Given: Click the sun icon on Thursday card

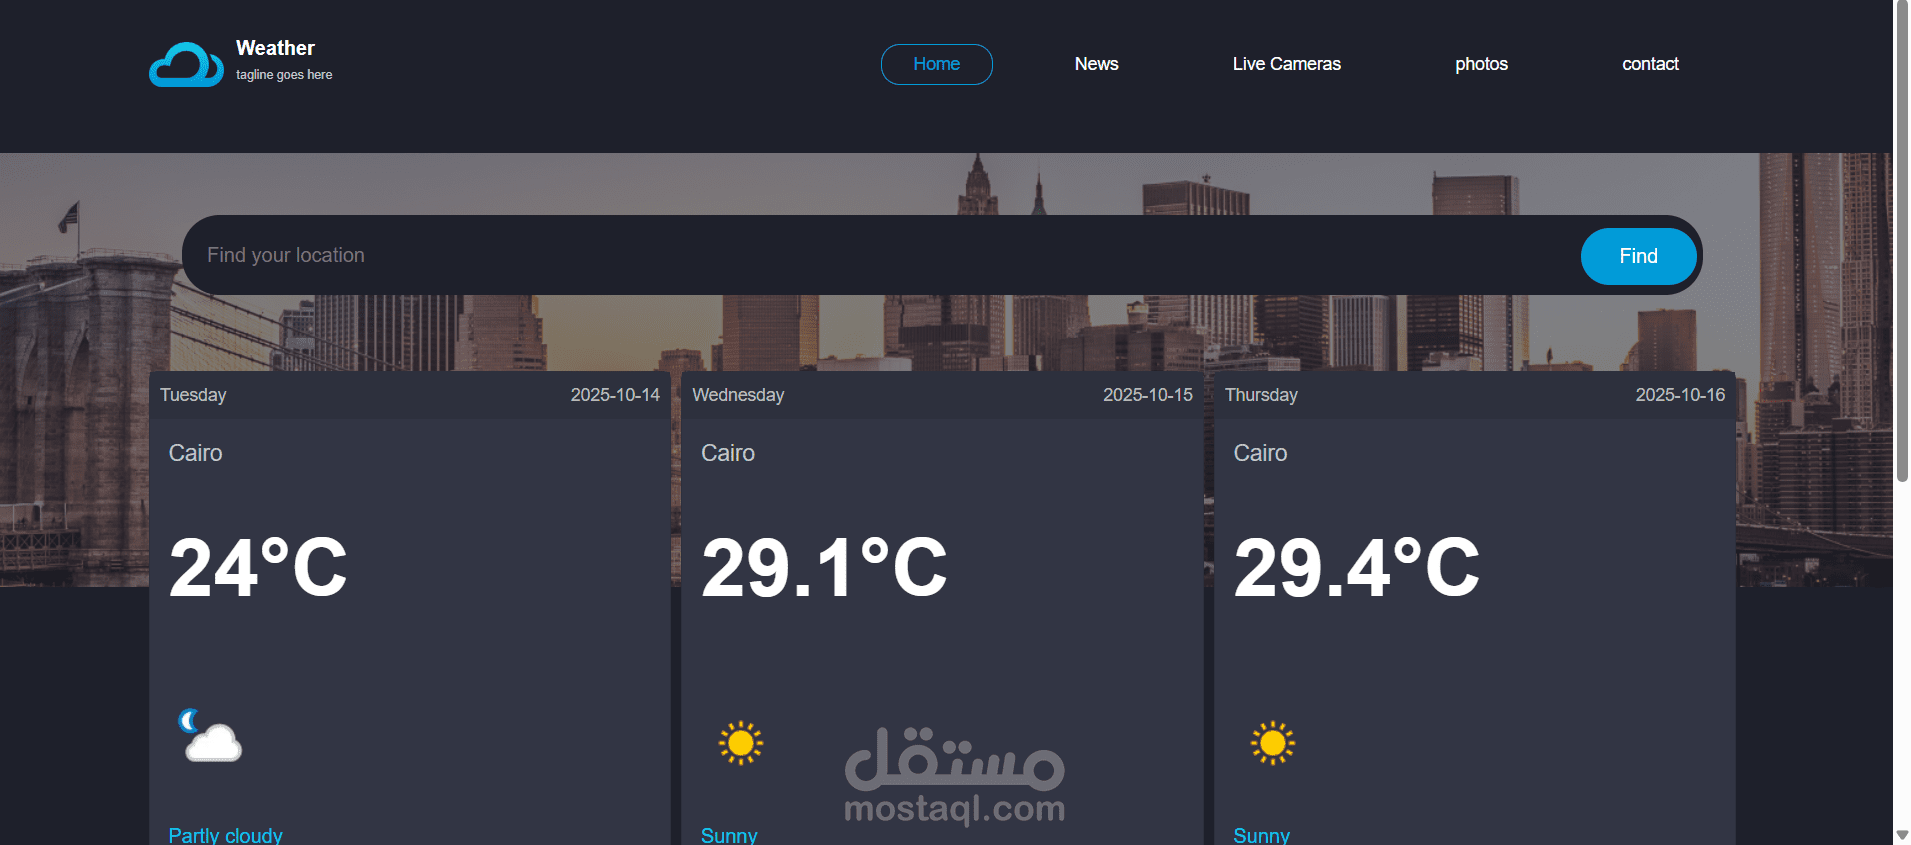Looking at the screenshot, I should click(1273, 743).
